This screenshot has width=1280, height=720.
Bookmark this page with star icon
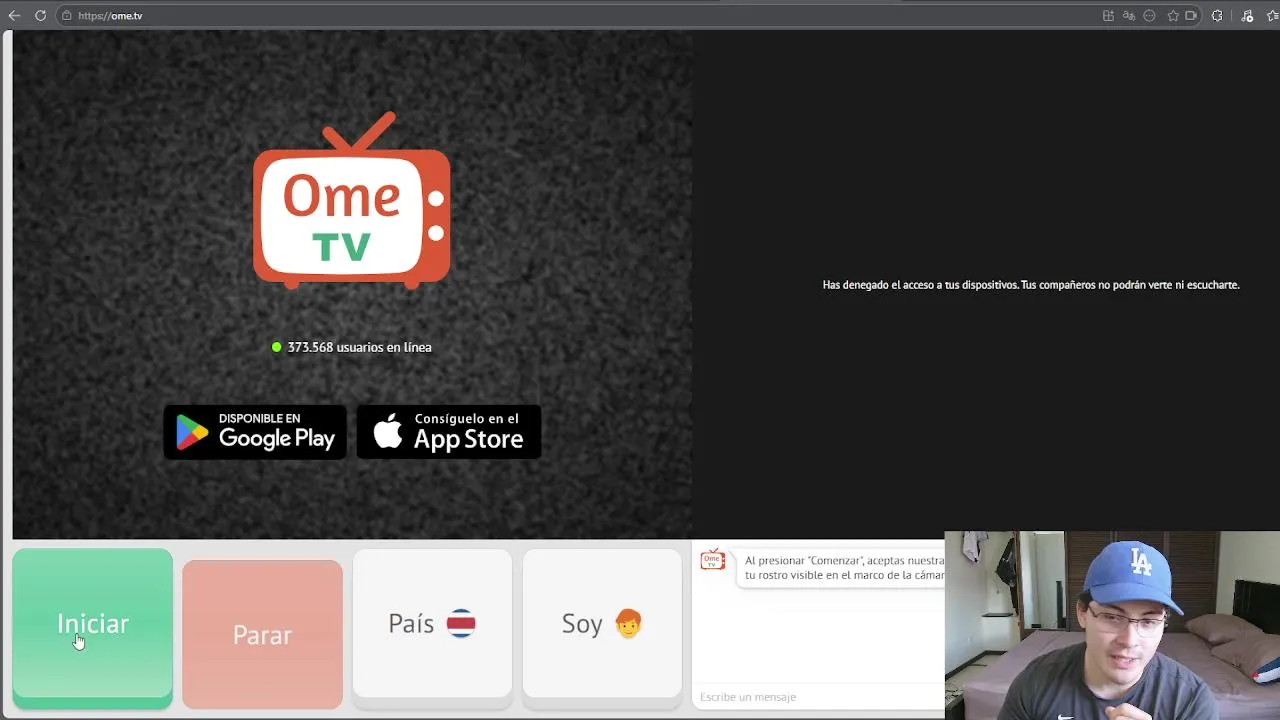pyautogui.click(x=1173, y=16)
